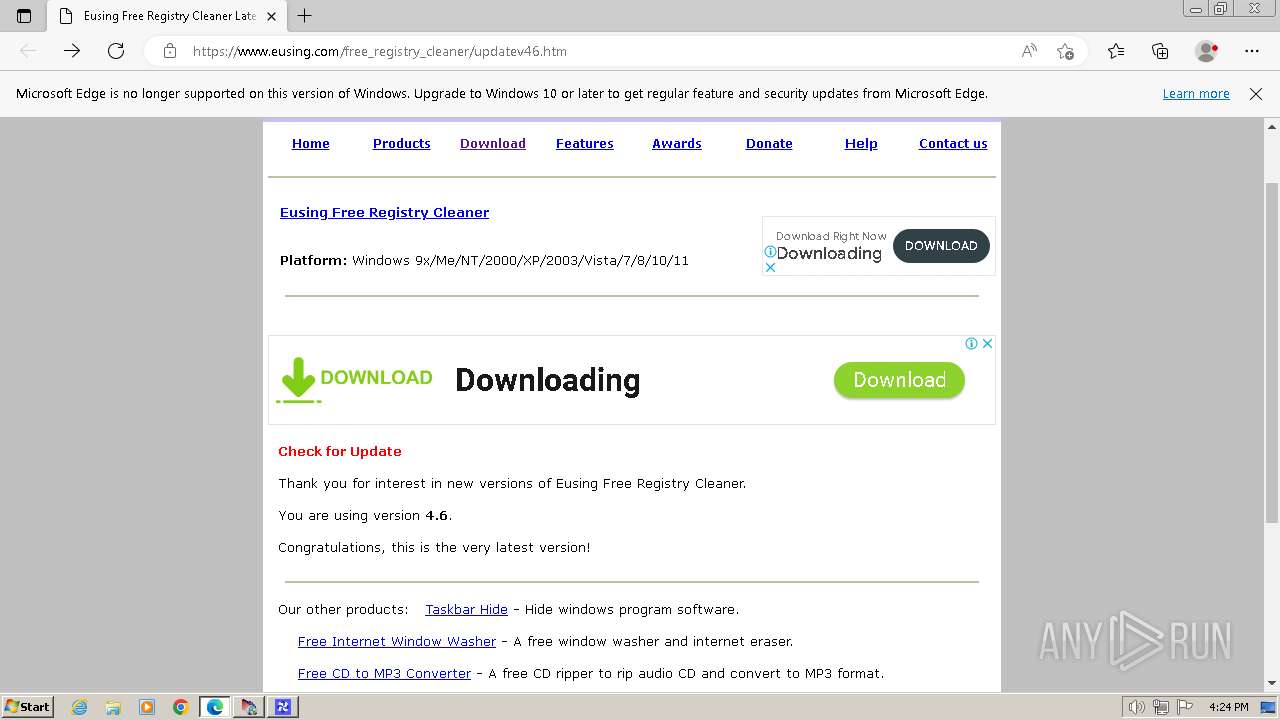Click the address bar URL
The height and width of the screenshot is (720, 1280).
(x=380, y=51)
